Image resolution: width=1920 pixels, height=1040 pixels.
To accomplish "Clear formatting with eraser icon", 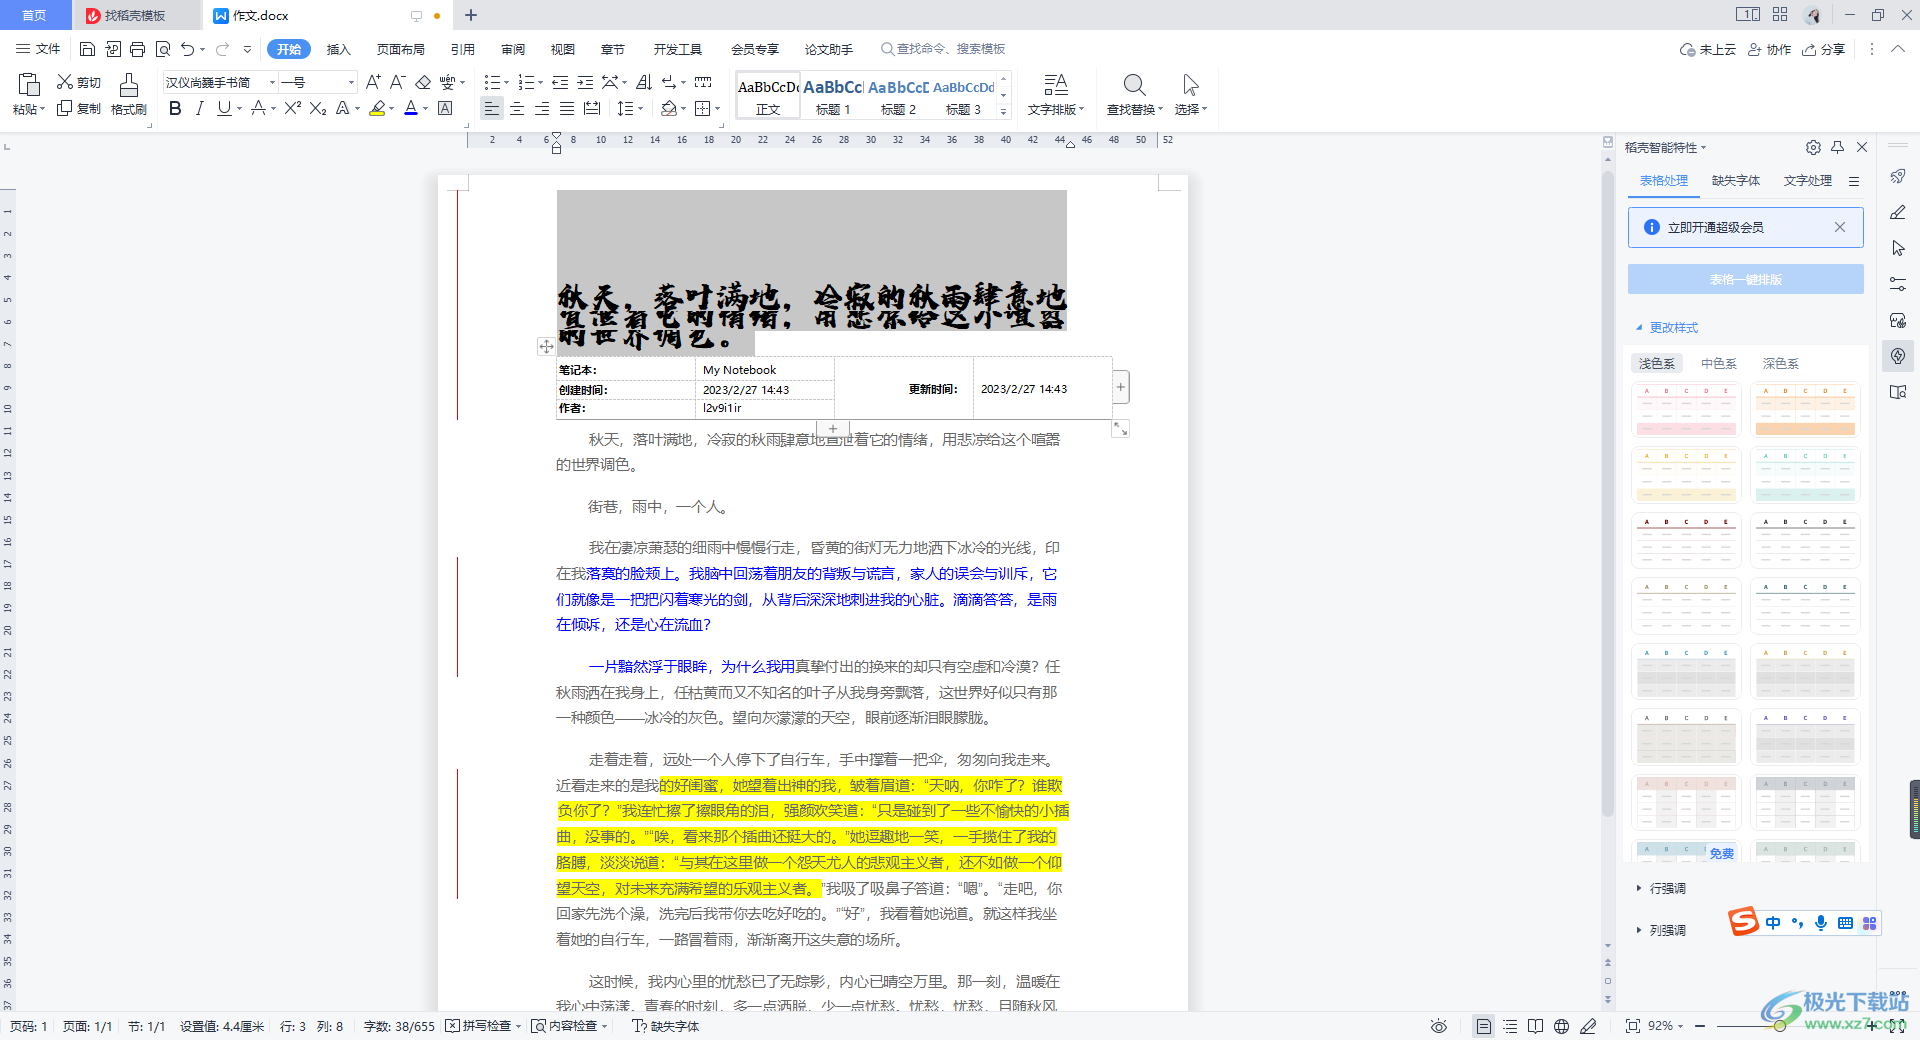I will 423,82.
